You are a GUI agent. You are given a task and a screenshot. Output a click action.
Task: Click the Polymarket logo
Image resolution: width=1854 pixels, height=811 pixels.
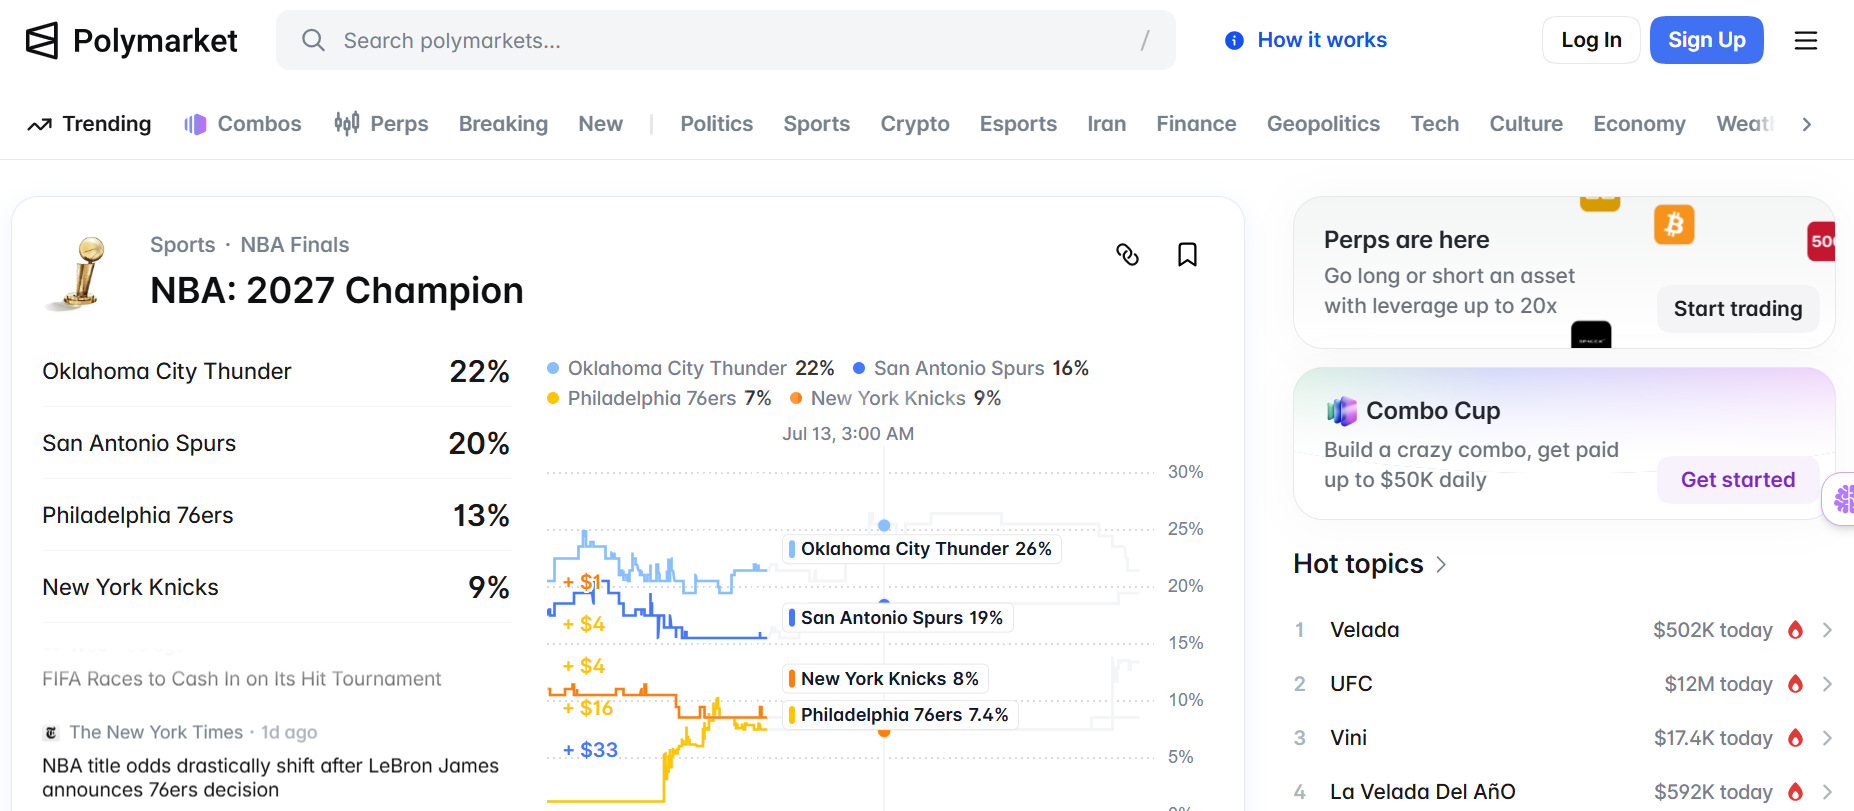131,41
